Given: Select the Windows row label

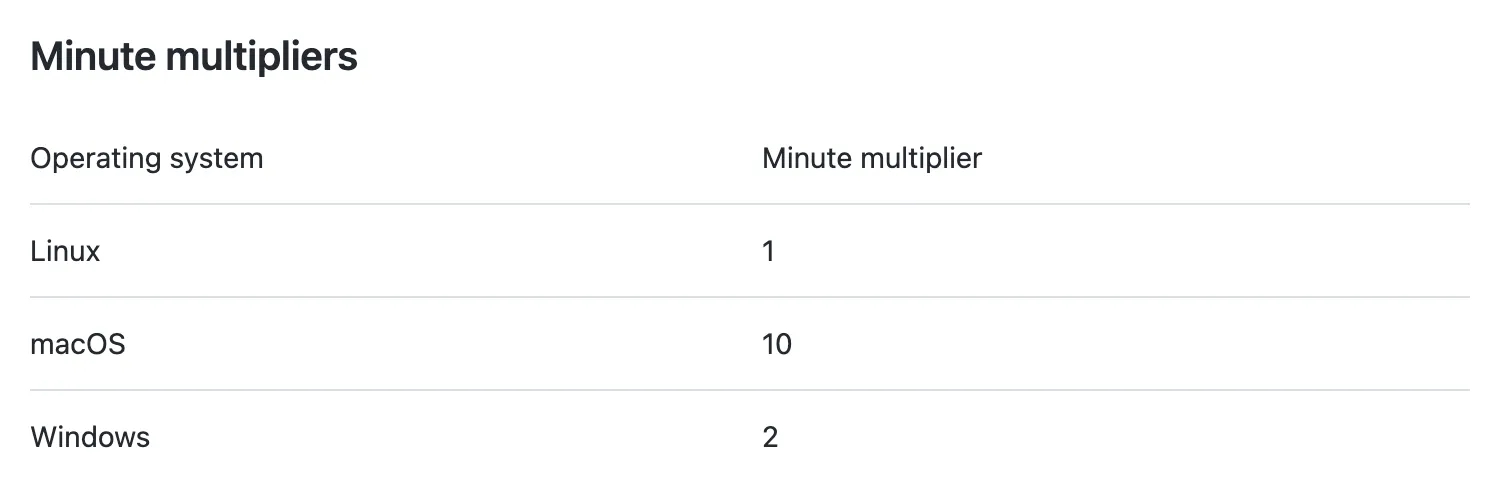Looking at the screenshot, I should point(90,437).
